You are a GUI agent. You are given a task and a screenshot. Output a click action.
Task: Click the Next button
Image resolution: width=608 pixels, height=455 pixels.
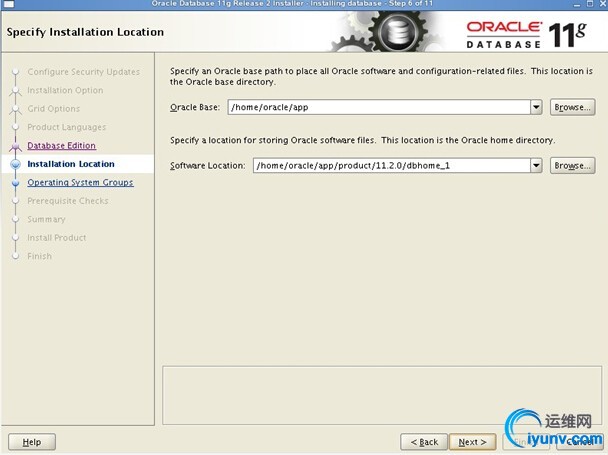pos(472,442)
